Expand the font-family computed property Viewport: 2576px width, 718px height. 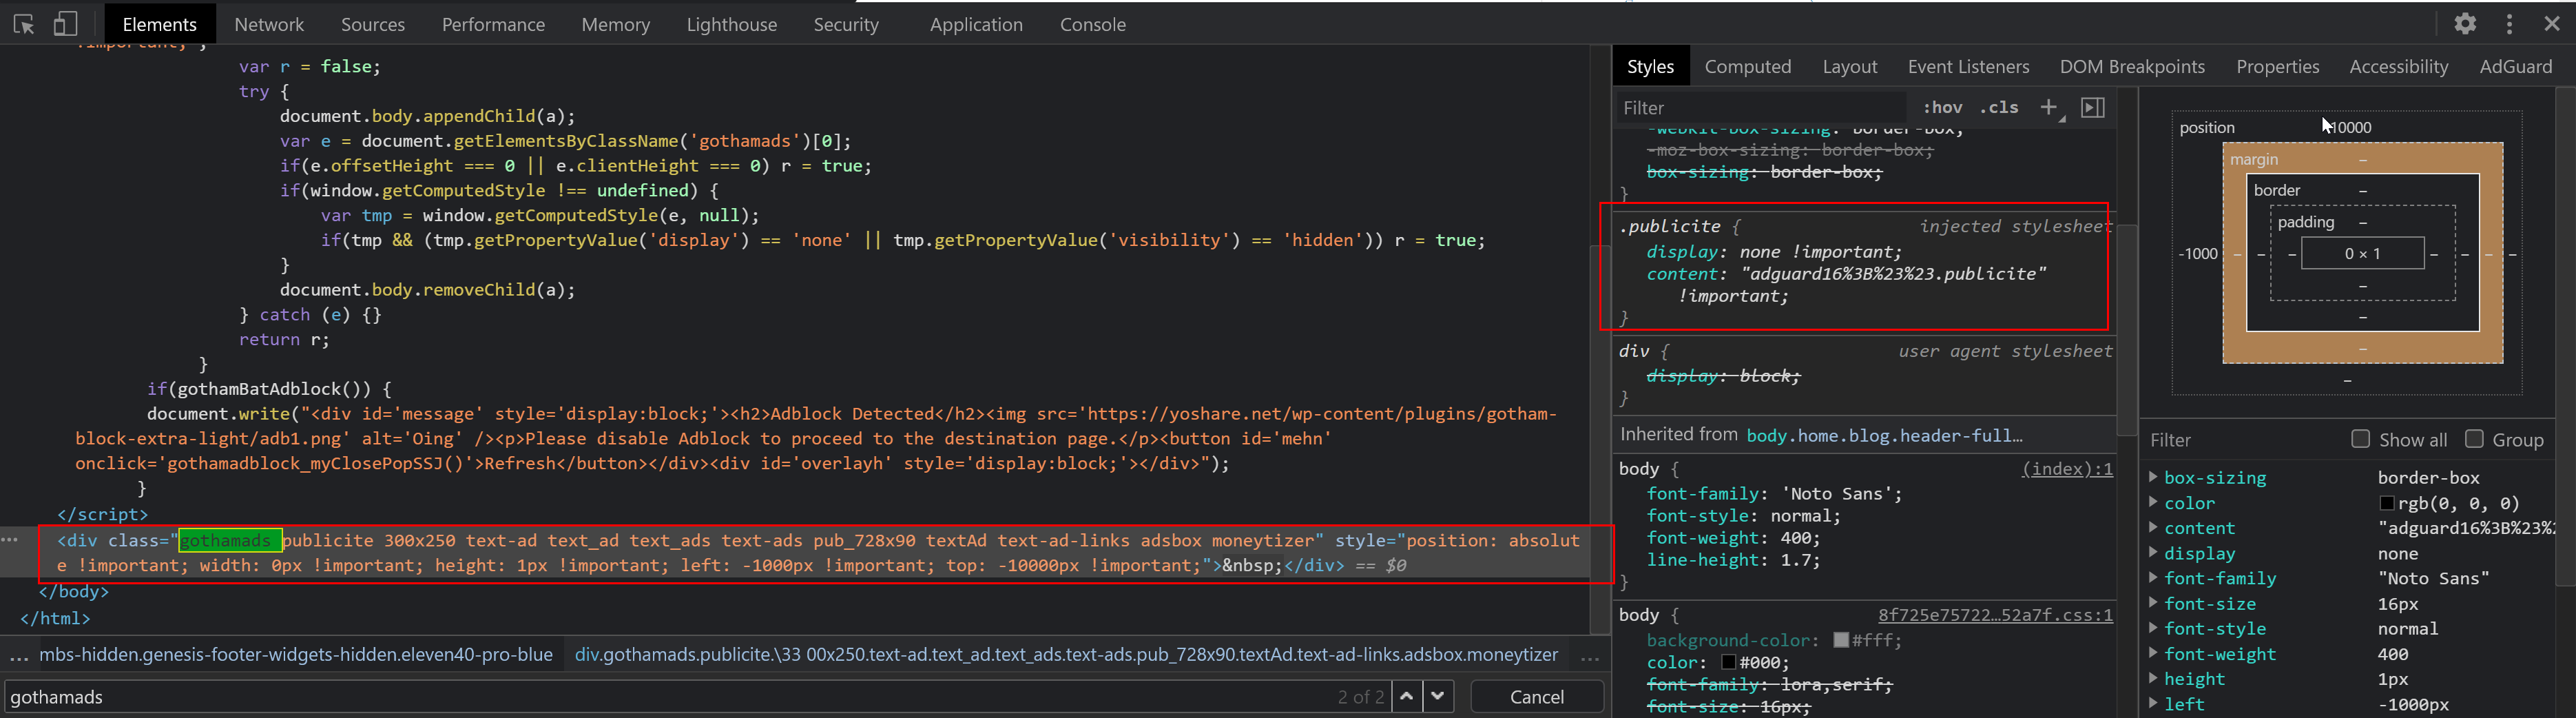point(2153,577)
